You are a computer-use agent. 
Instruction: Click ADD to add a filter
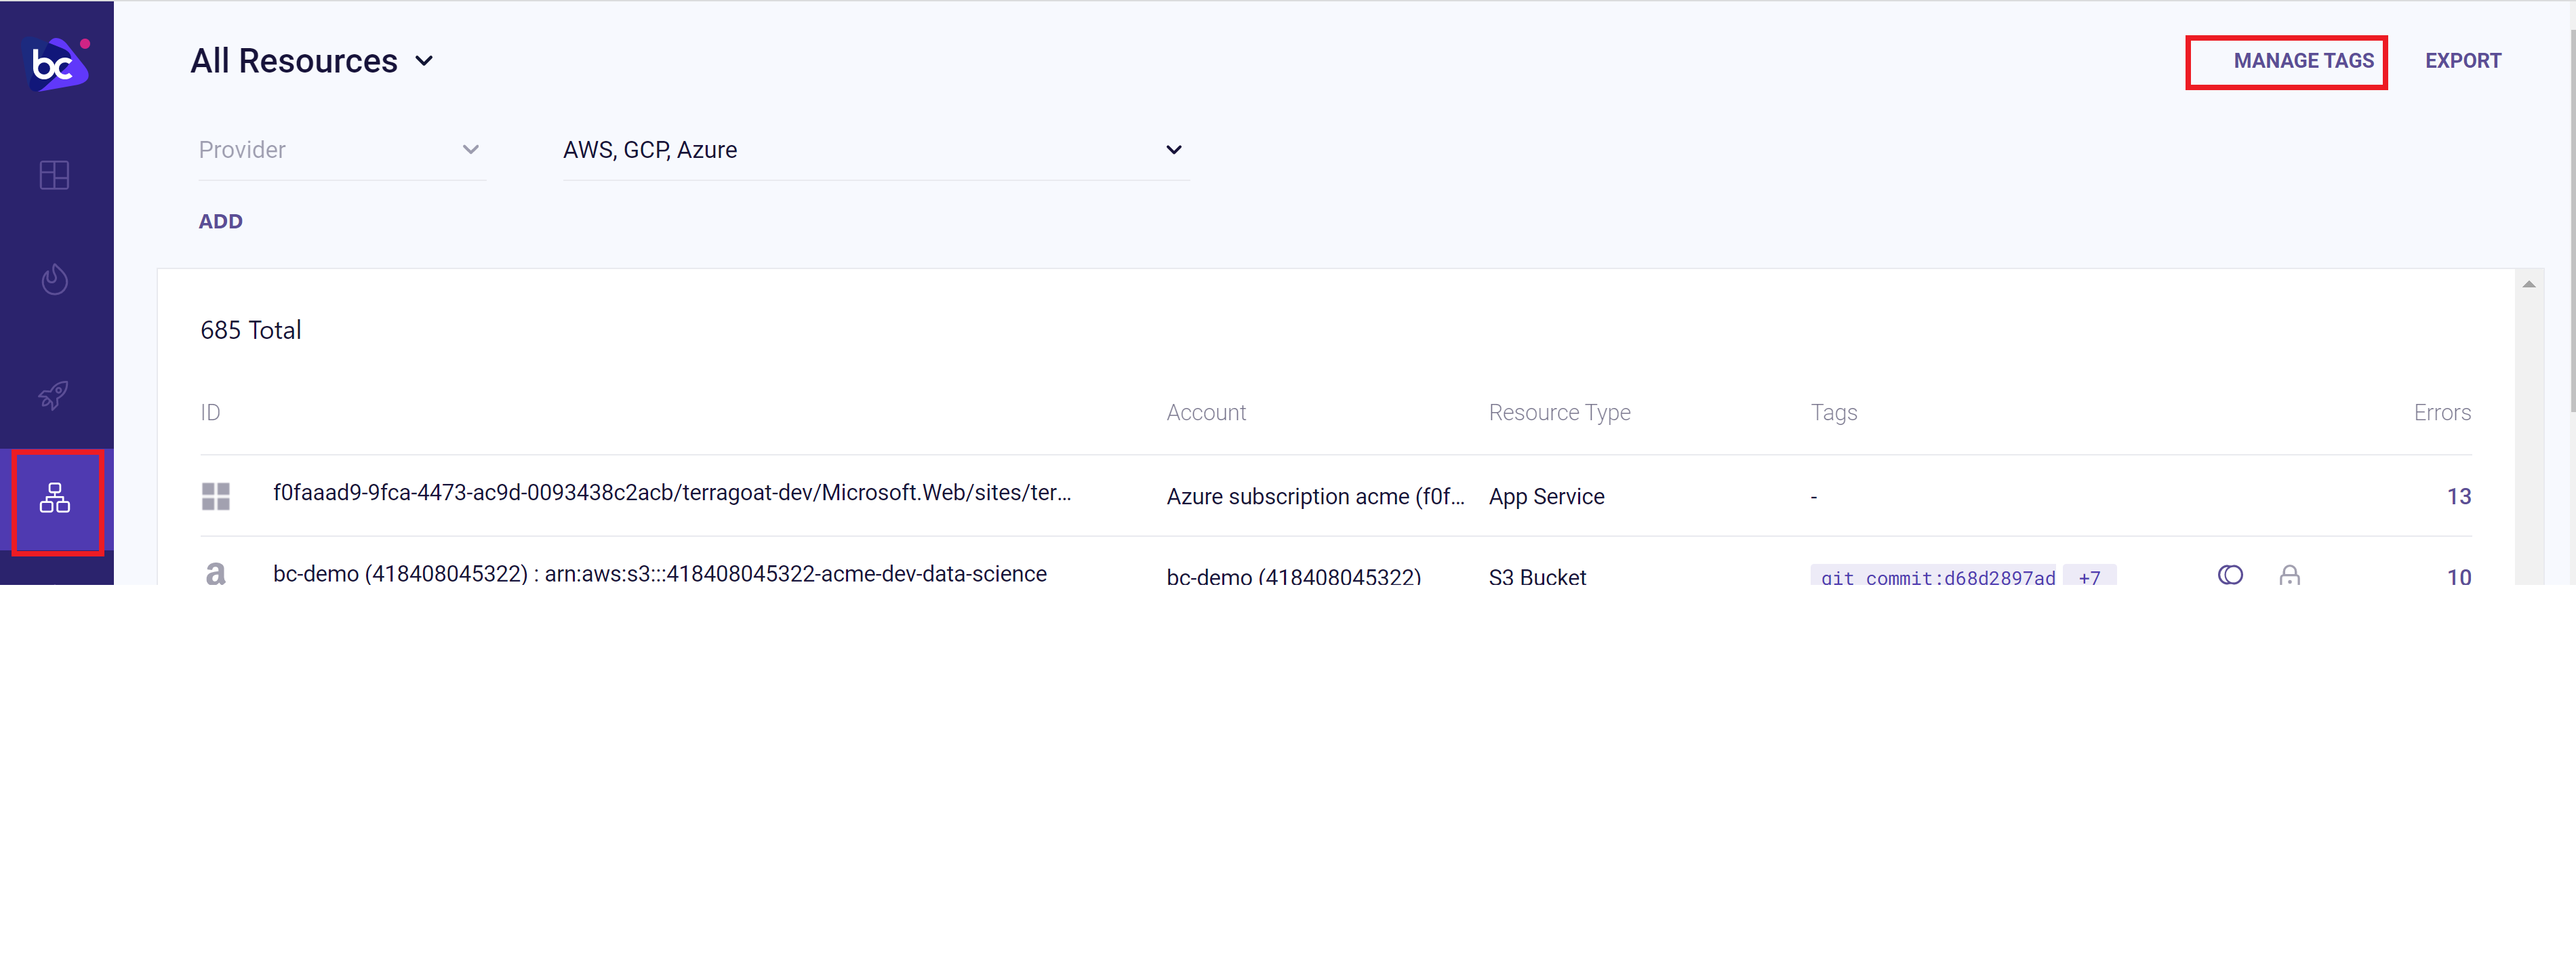[x=220, y=222]
